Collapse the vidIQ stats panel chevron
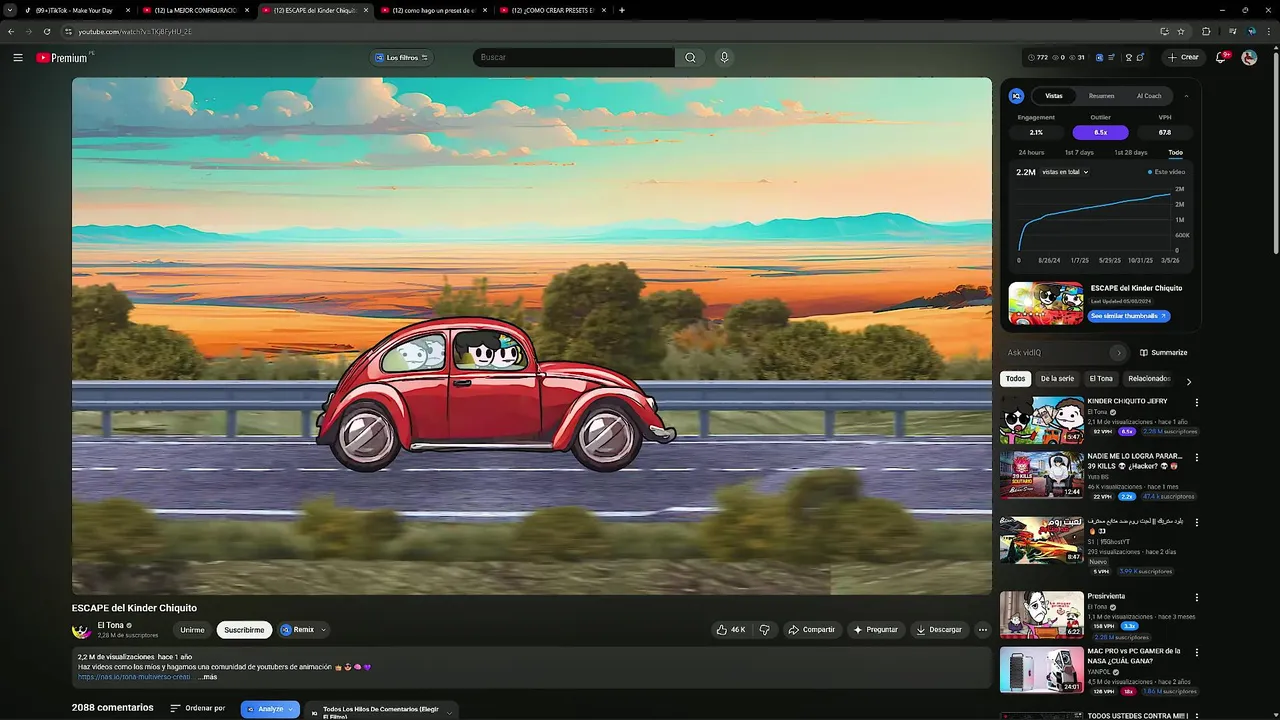Image resolution: width=1280 pixels, height=720 pixels. (x=1186, y=96)
